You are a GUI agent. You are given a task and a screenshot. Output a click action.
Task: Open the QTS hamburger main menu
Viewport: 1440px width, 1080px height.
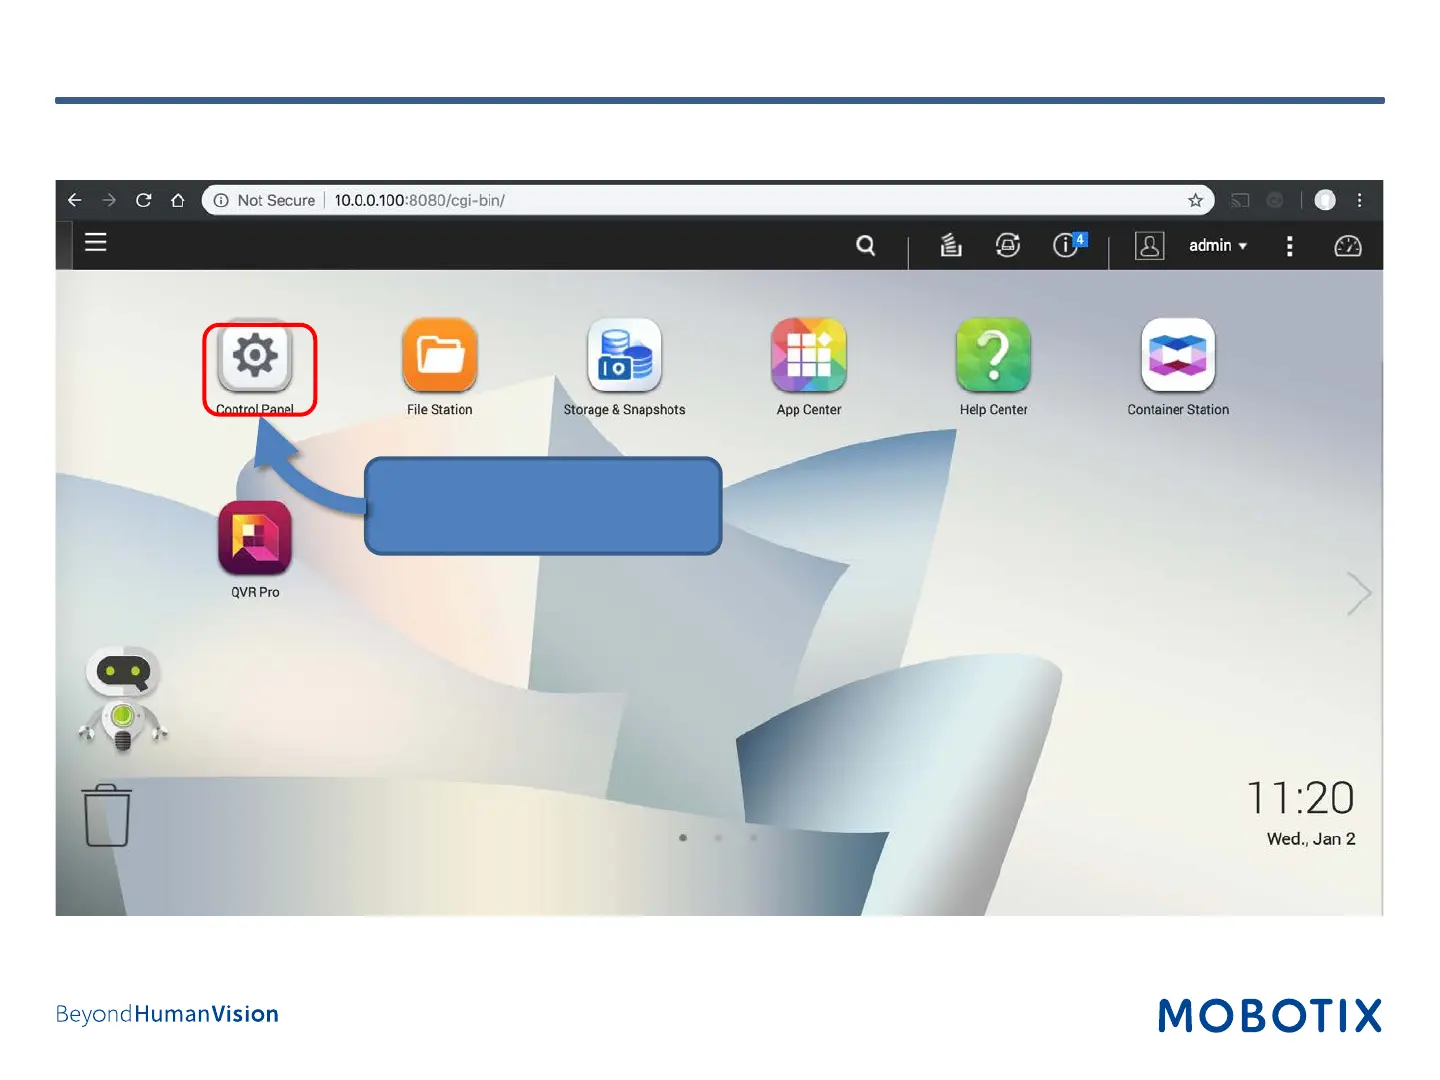(x=96, y=242)
